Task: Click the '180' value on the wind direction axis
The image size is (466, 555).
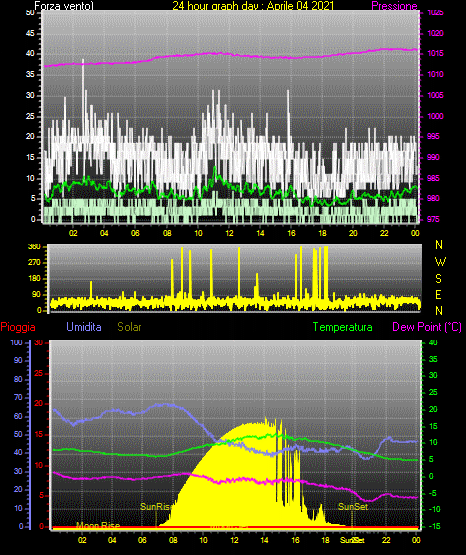Action: (34, 279)
